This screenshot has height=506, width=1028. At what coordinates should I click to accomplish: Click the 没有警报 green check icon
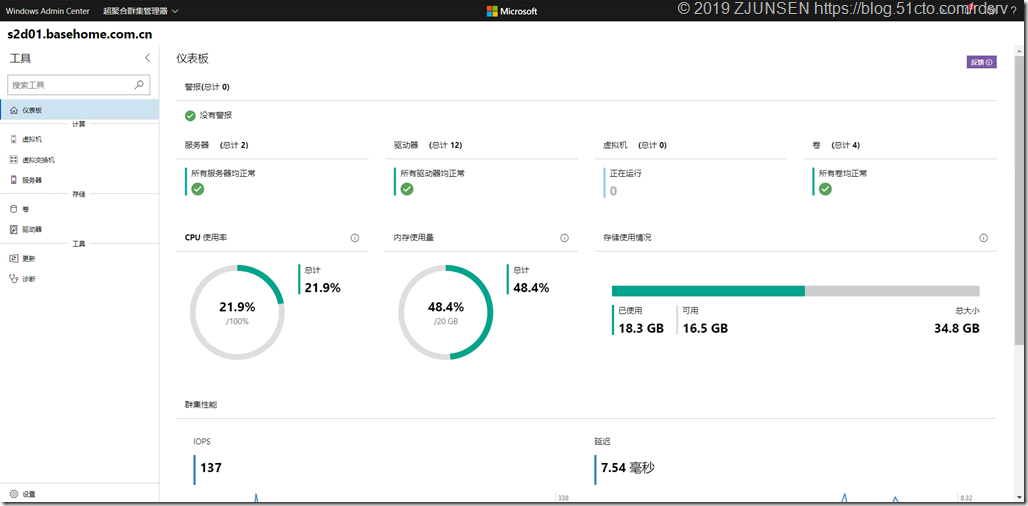[x=190, y=115]
